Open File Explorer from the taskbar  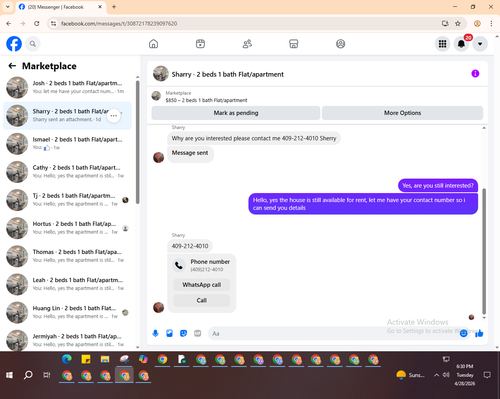coord(105,359)
